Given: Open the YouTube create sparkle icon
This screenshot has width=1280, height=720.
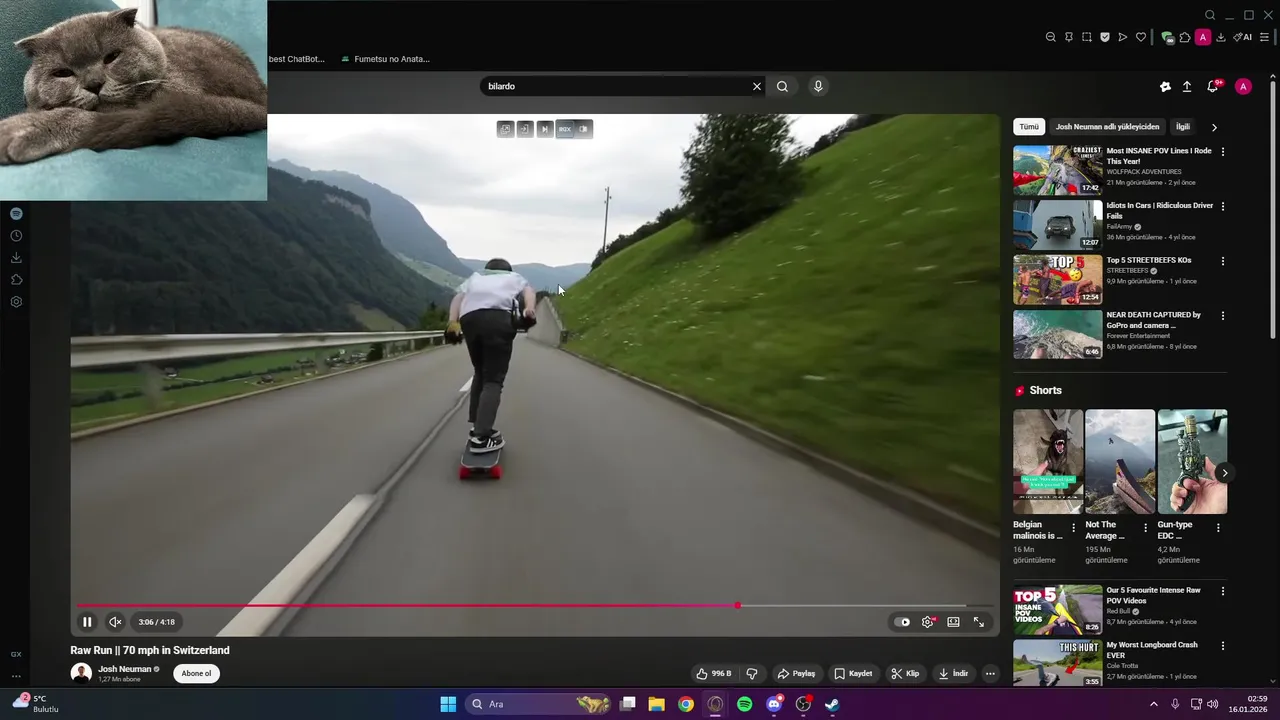Looking at the screenshot, I should pyautogui.click(x=1165, y=87).
